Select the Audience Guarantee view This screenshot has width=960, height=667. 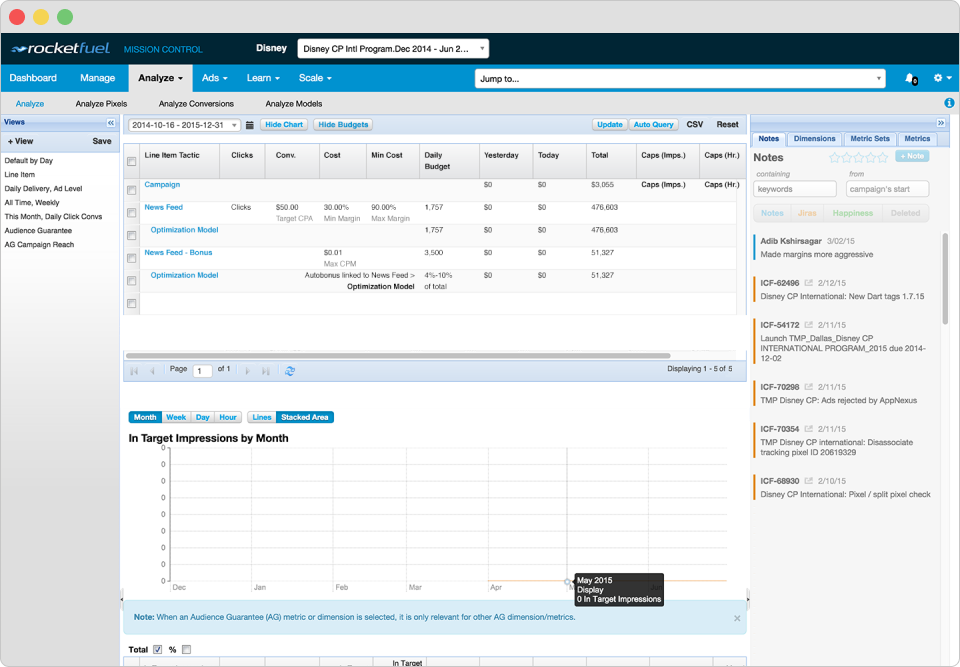pos(38,231)
